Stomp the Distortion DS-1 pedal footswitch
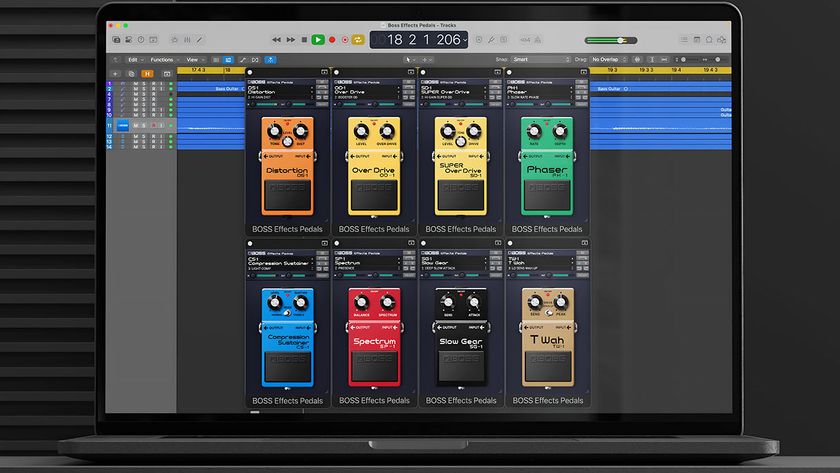Screen dimensions: 840x473 coord(287,195)
